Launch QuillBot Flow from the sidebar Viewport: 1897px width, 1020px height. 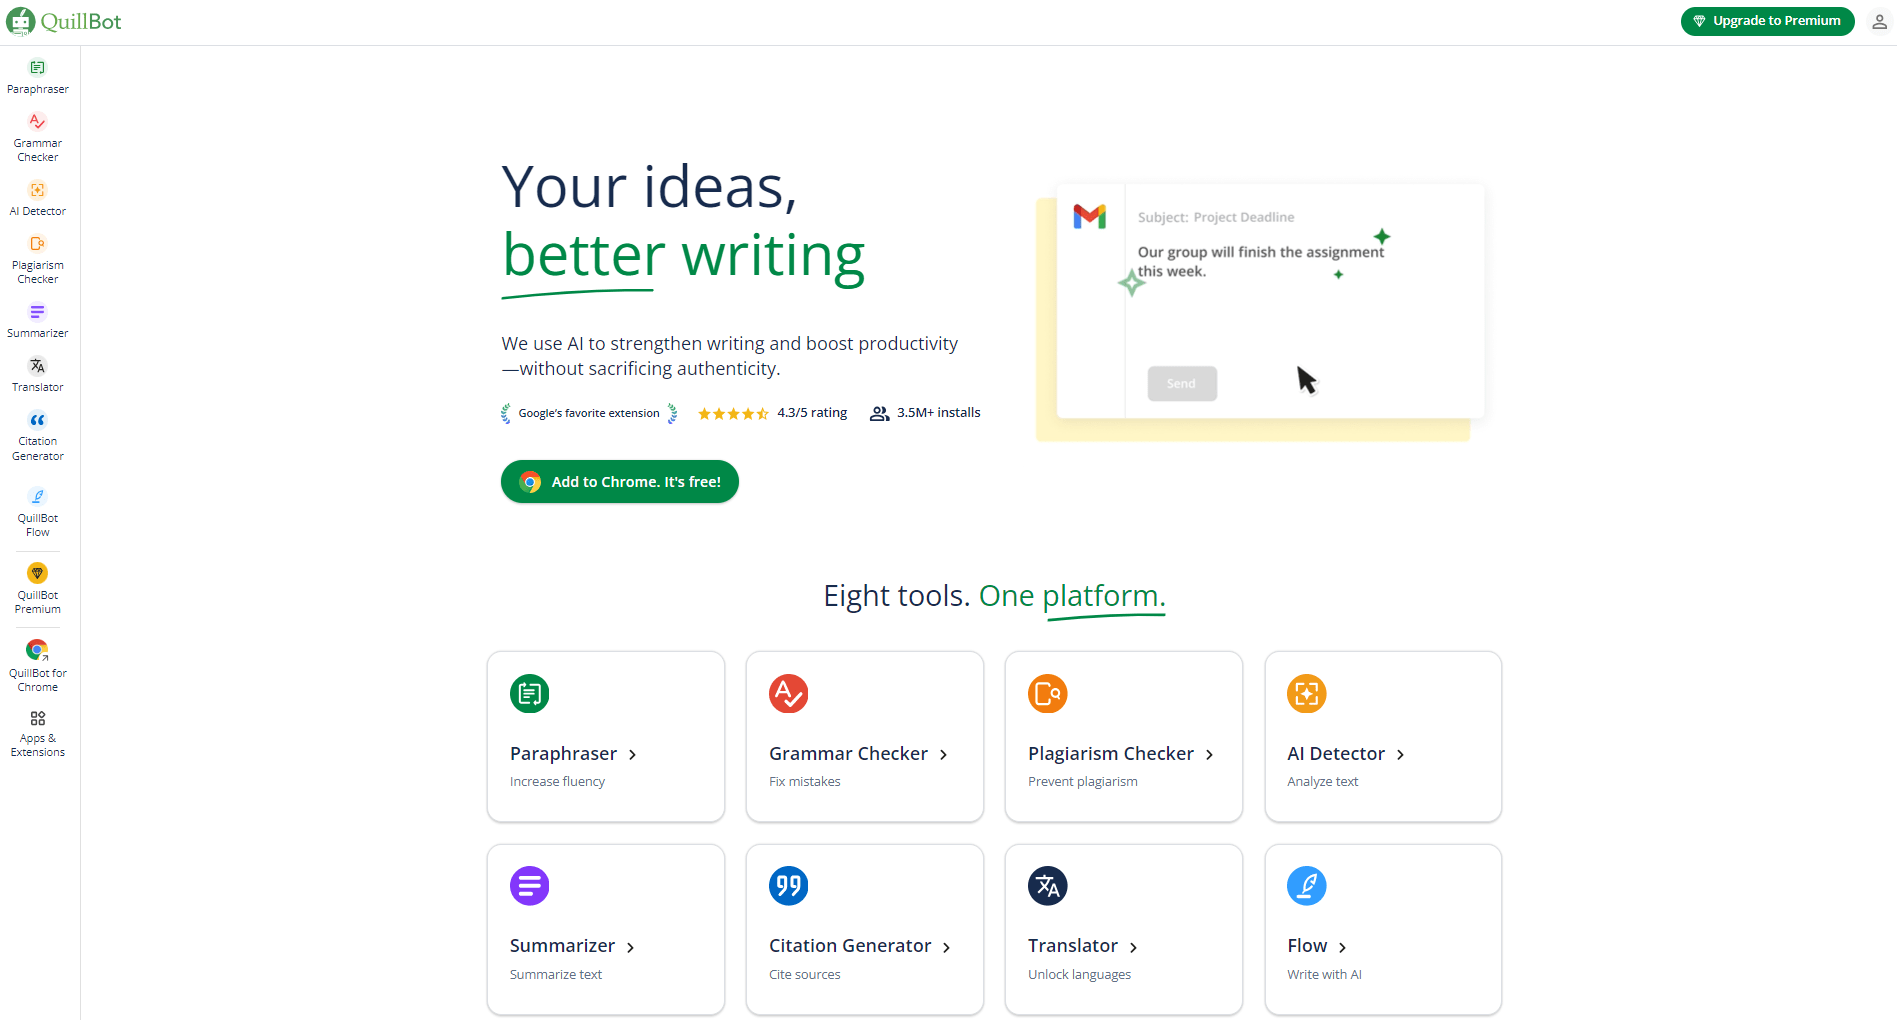pyautogui.click(x=37, y=513)
